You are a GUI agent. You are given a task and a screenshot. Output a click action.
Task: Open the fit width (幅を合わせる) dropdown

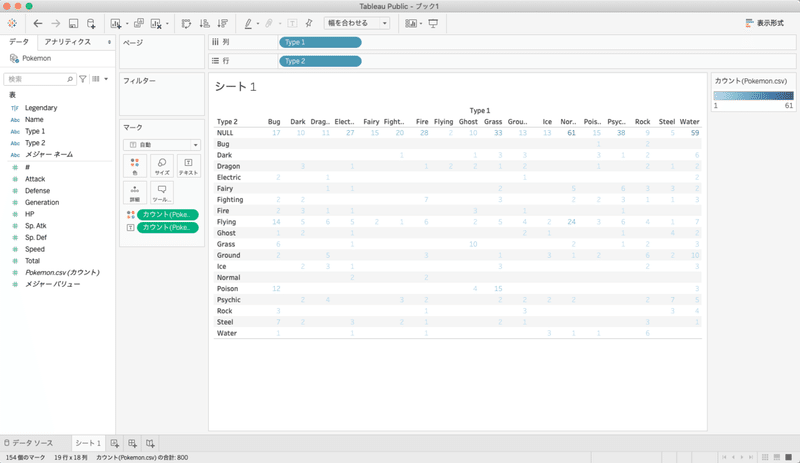coord(357,23)
